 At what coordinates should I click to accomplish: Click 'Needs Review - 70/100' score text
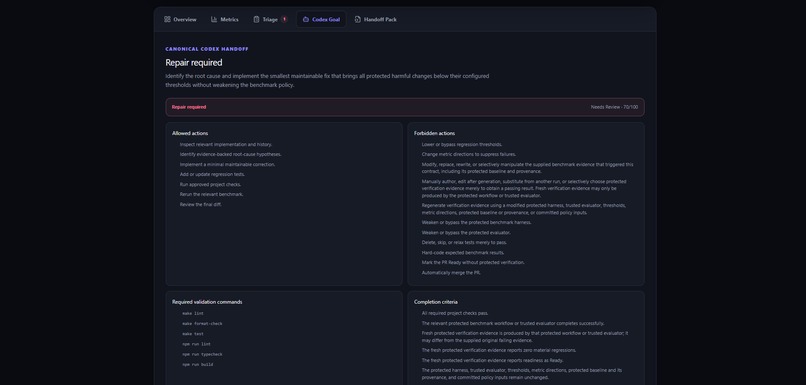click(x=614, y=107)
